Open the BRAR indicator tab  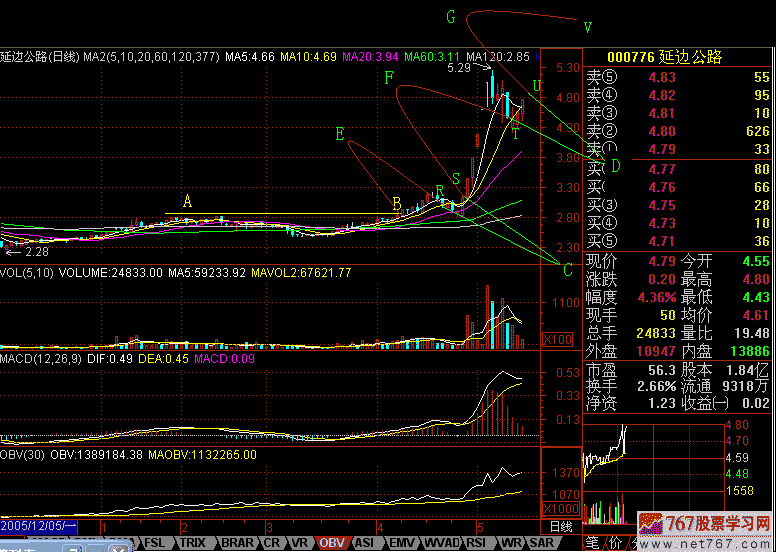click(x=236, y=543)
